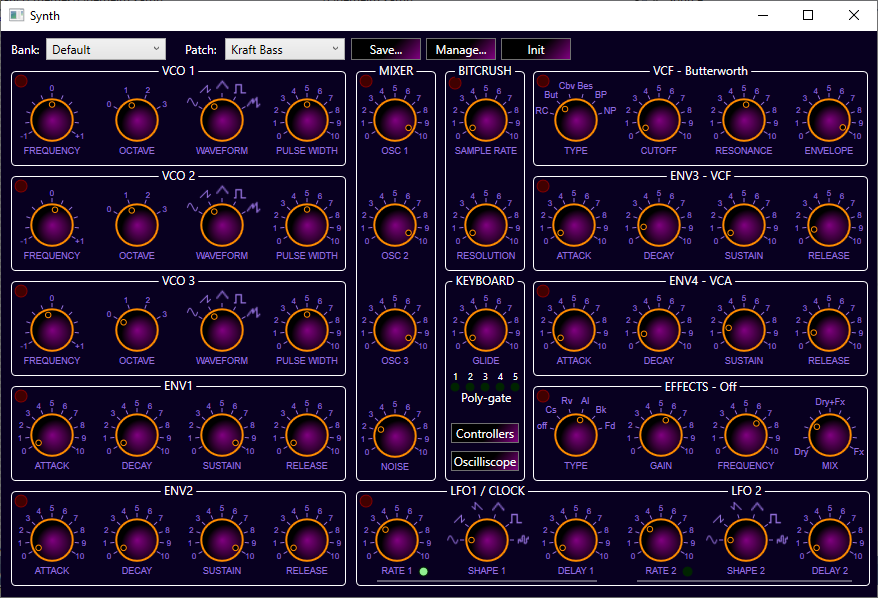Screen dimensions: 878x598
Task: Click the ENV3 VCF ATTACK knob
Action: pos(574,225)
